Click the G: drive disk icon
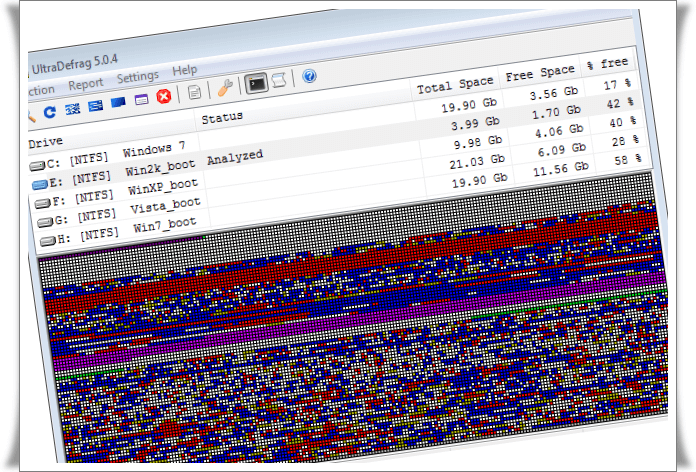 pyautogui.click(x=45, y=222)
